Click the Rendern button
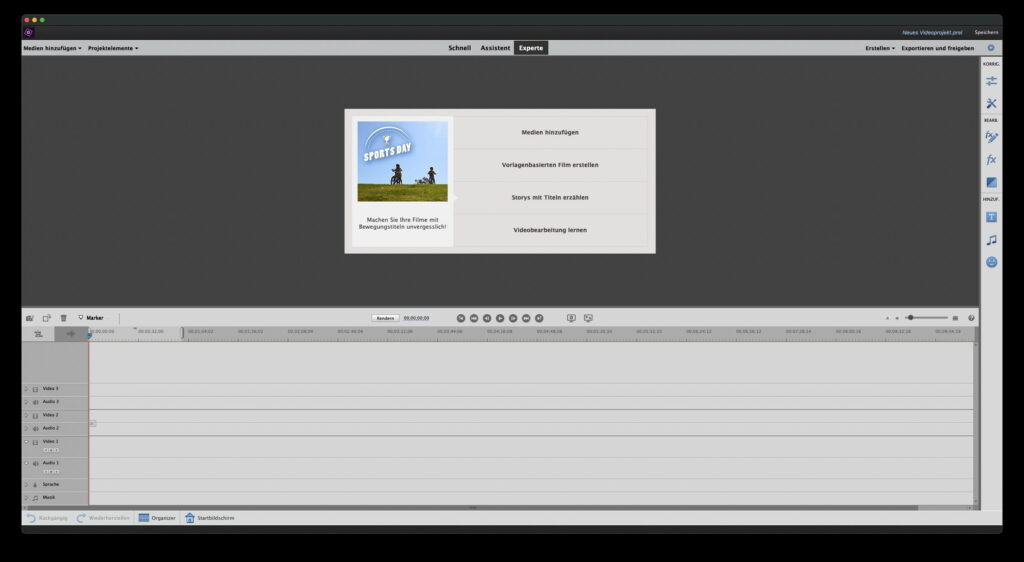1024x562 pixels. click(385, 318)
